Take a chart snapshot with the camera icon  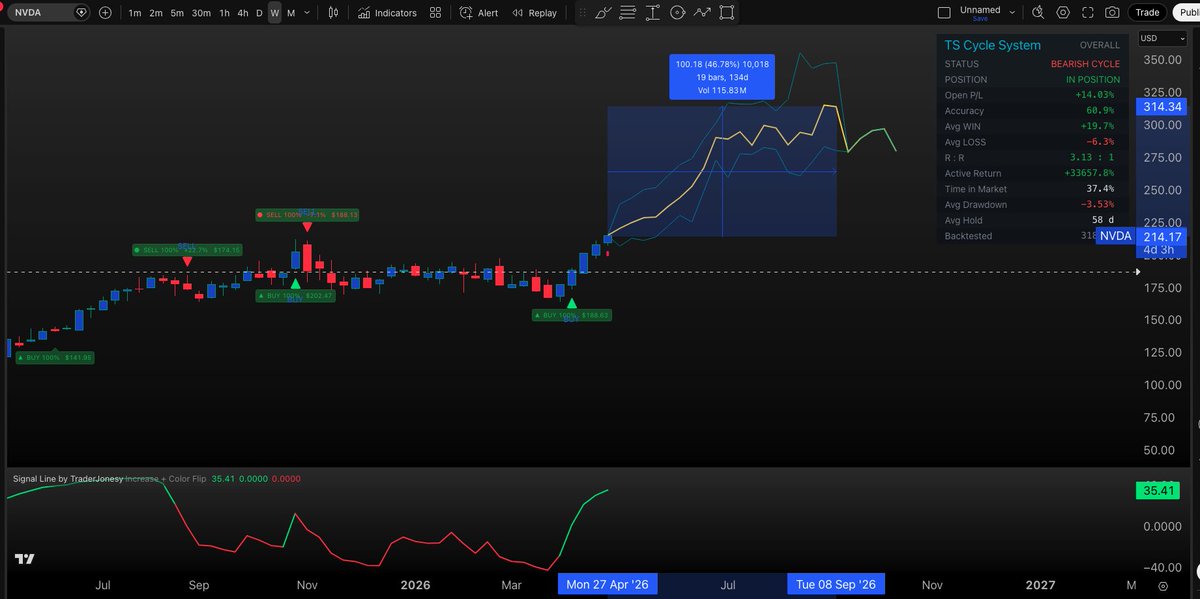tap(1112, 13)
